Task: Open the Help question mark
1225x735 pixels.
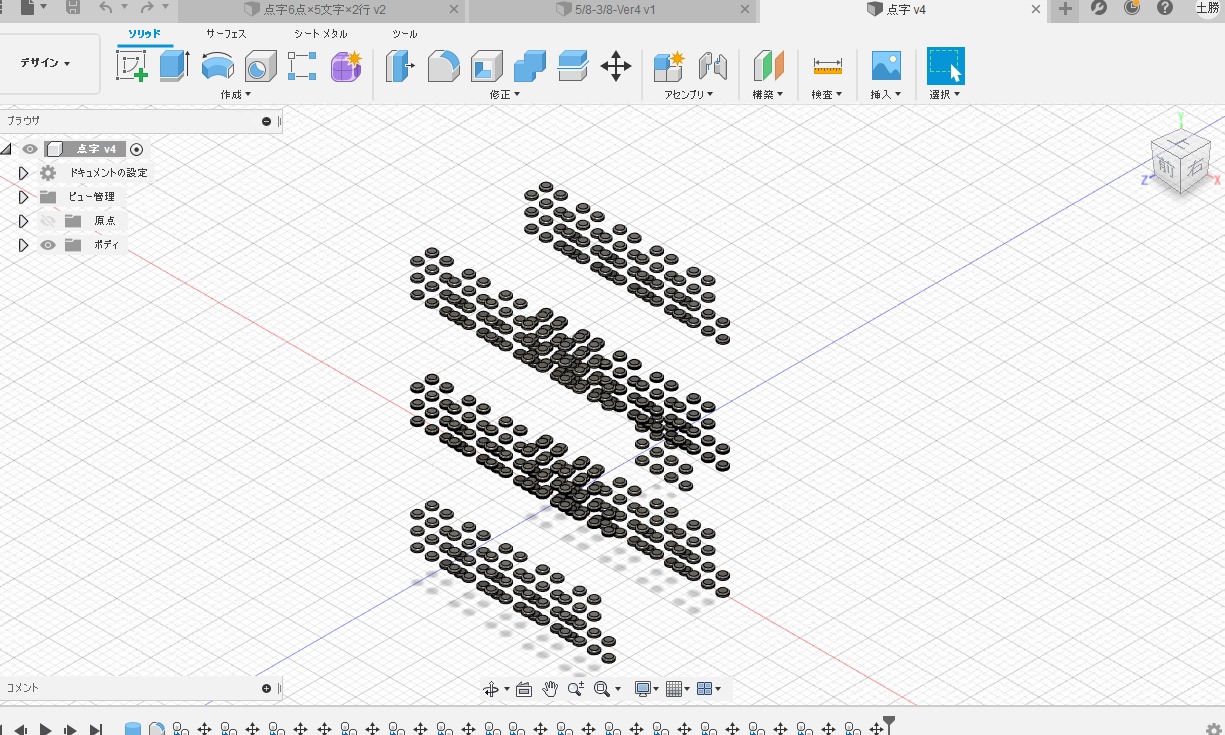Action: pyautogui.click(x=1165, y=8)
